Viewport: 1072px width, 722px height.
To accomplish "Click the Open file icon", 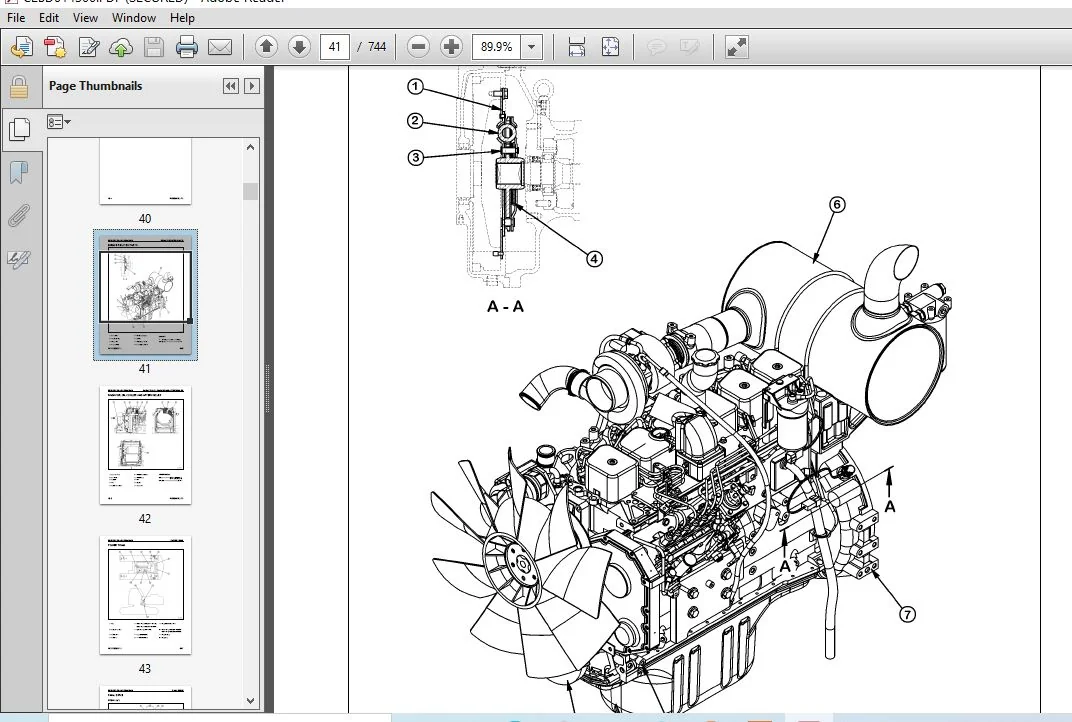I will point(22,47).
